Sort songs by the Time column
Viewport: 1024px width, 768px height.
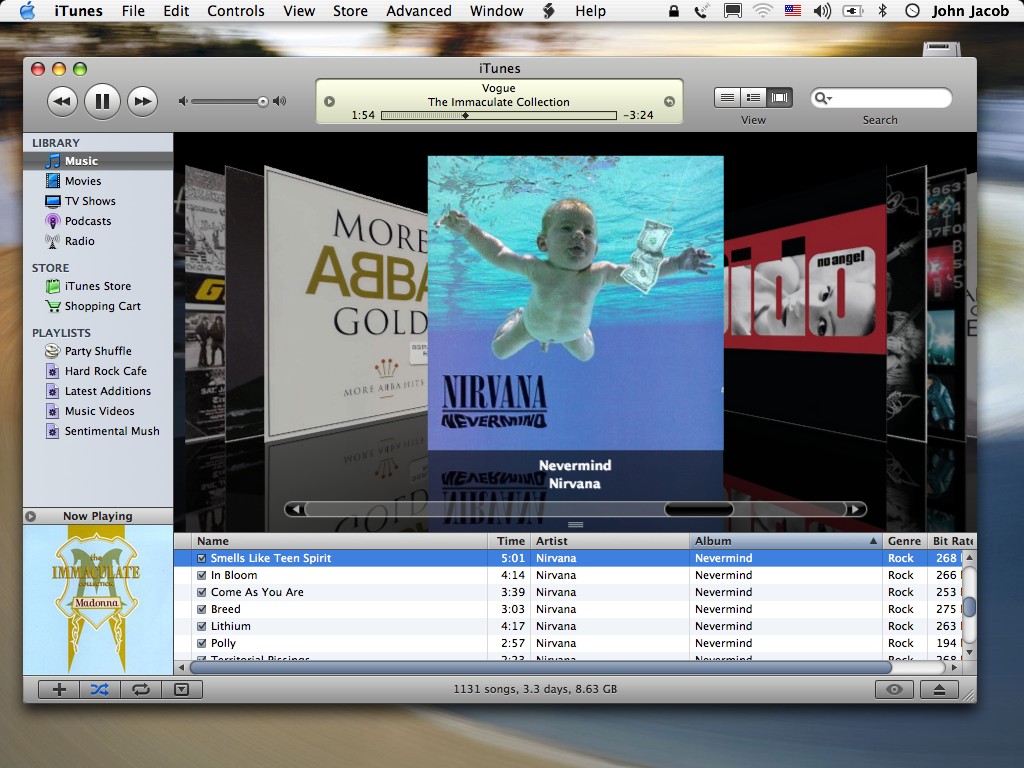(x=509, y=541)
